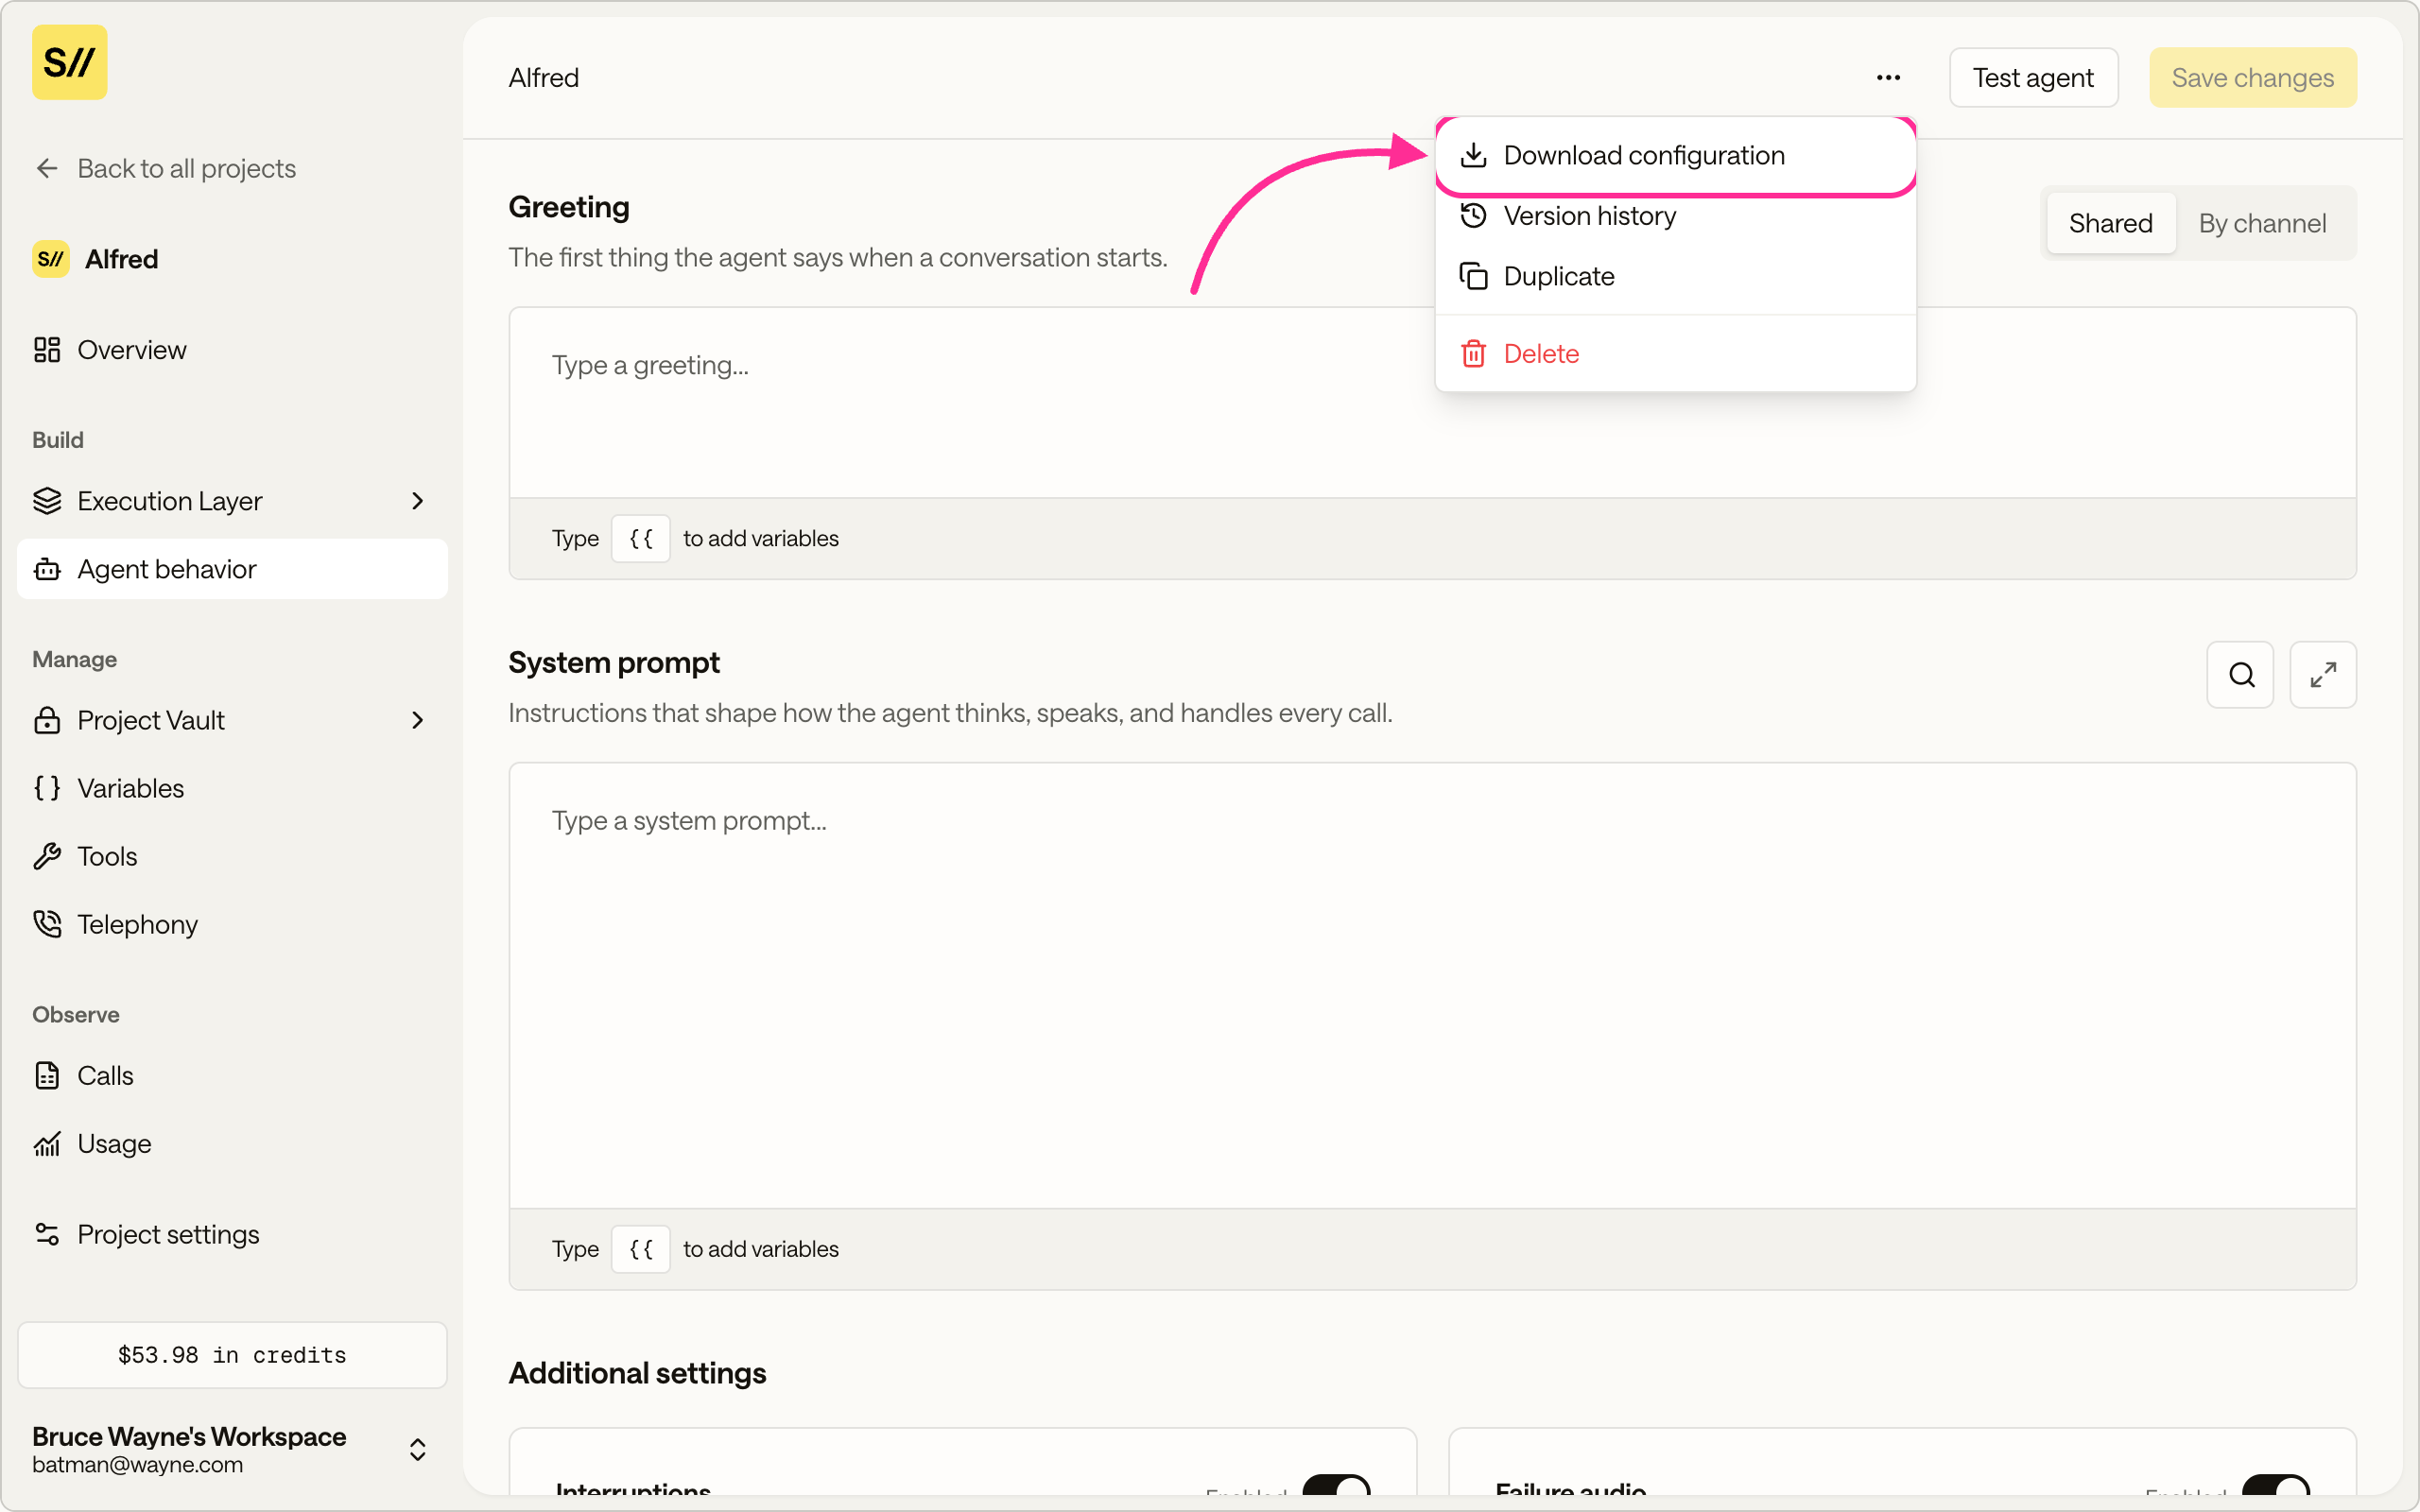Toggle the Interruptions switch
The height and width of the screenshot is (1512, 2420).
click(1336, 1485)
